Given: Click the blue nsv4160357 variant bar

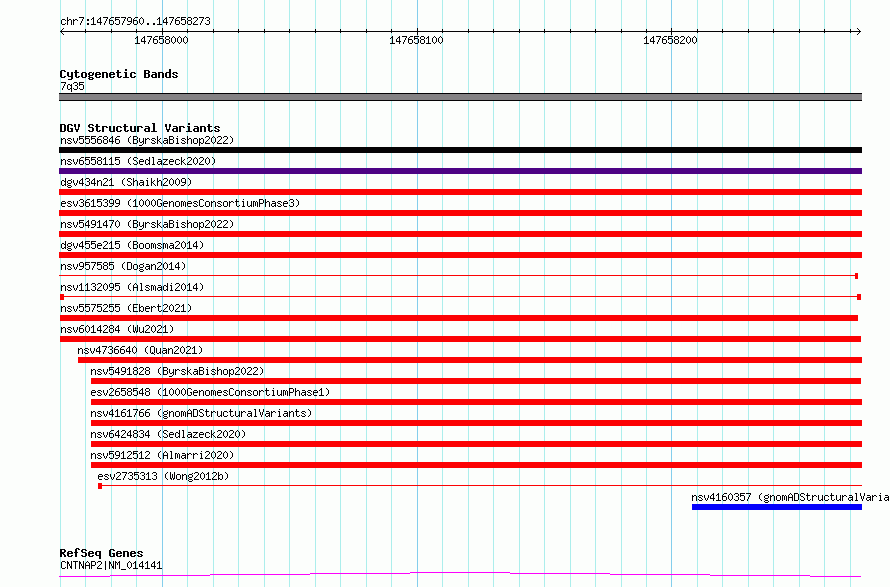Looking at the screenshot, I should click(x=776, y=507).
